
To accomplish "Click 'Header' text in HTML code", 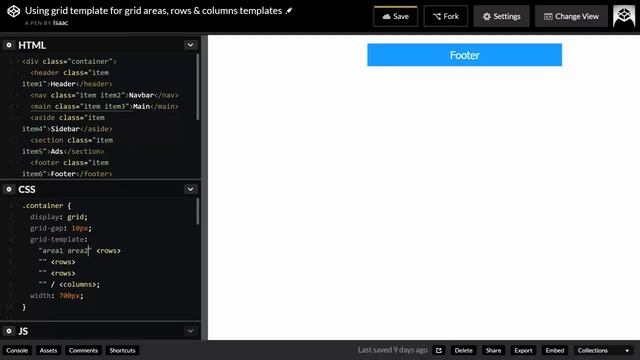I will [63, 84].
